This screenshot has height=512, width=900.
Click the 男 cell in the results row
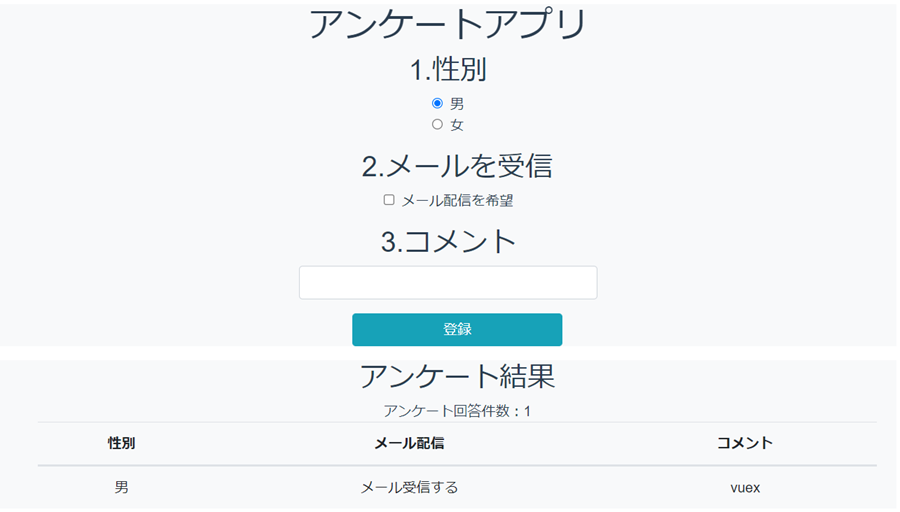point(122,488)
